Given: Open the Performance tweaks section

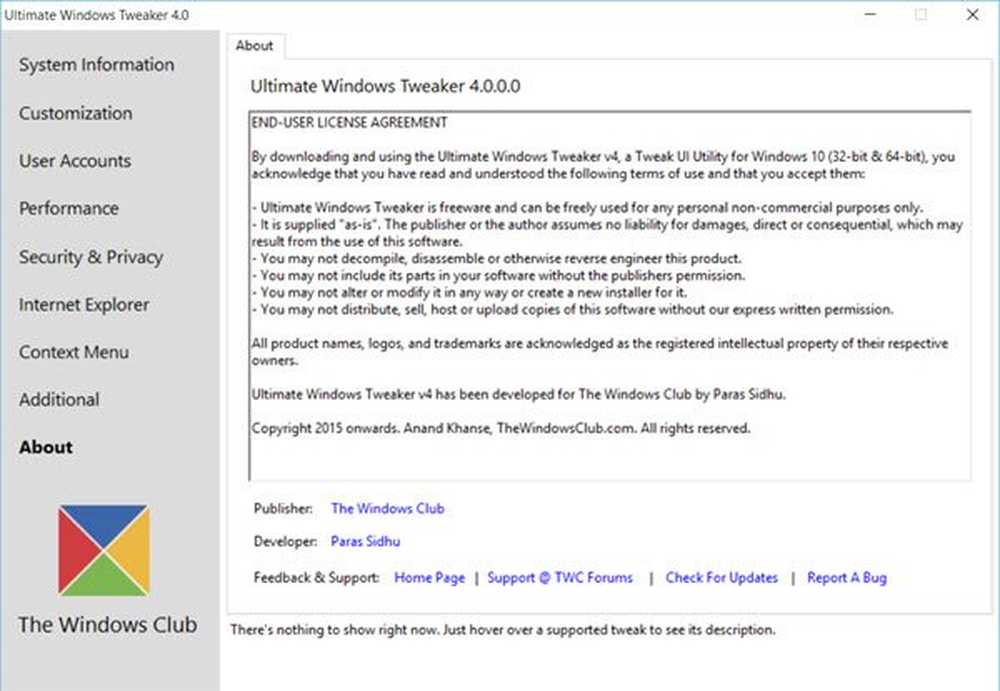Looking at the screenshot, I should [x=69, y=208].
